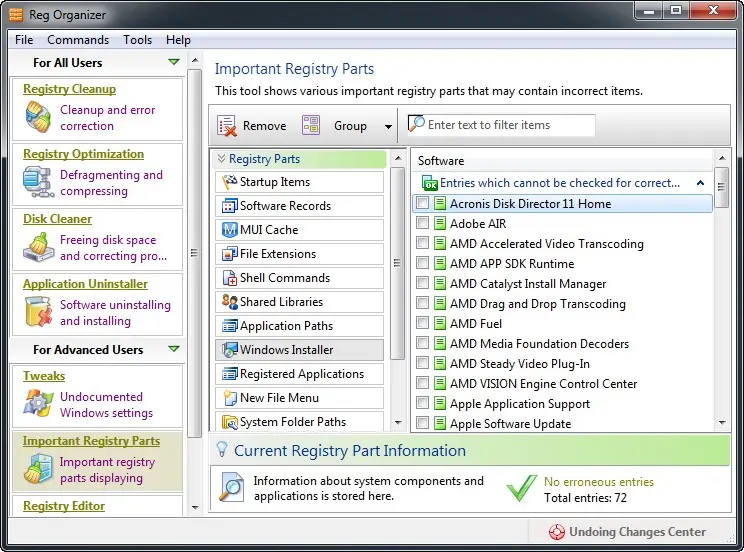This screenshot has width=744, height=552.
Task: Check AMD Drag and Drop Transcoding checkbox
Action: 422,303
